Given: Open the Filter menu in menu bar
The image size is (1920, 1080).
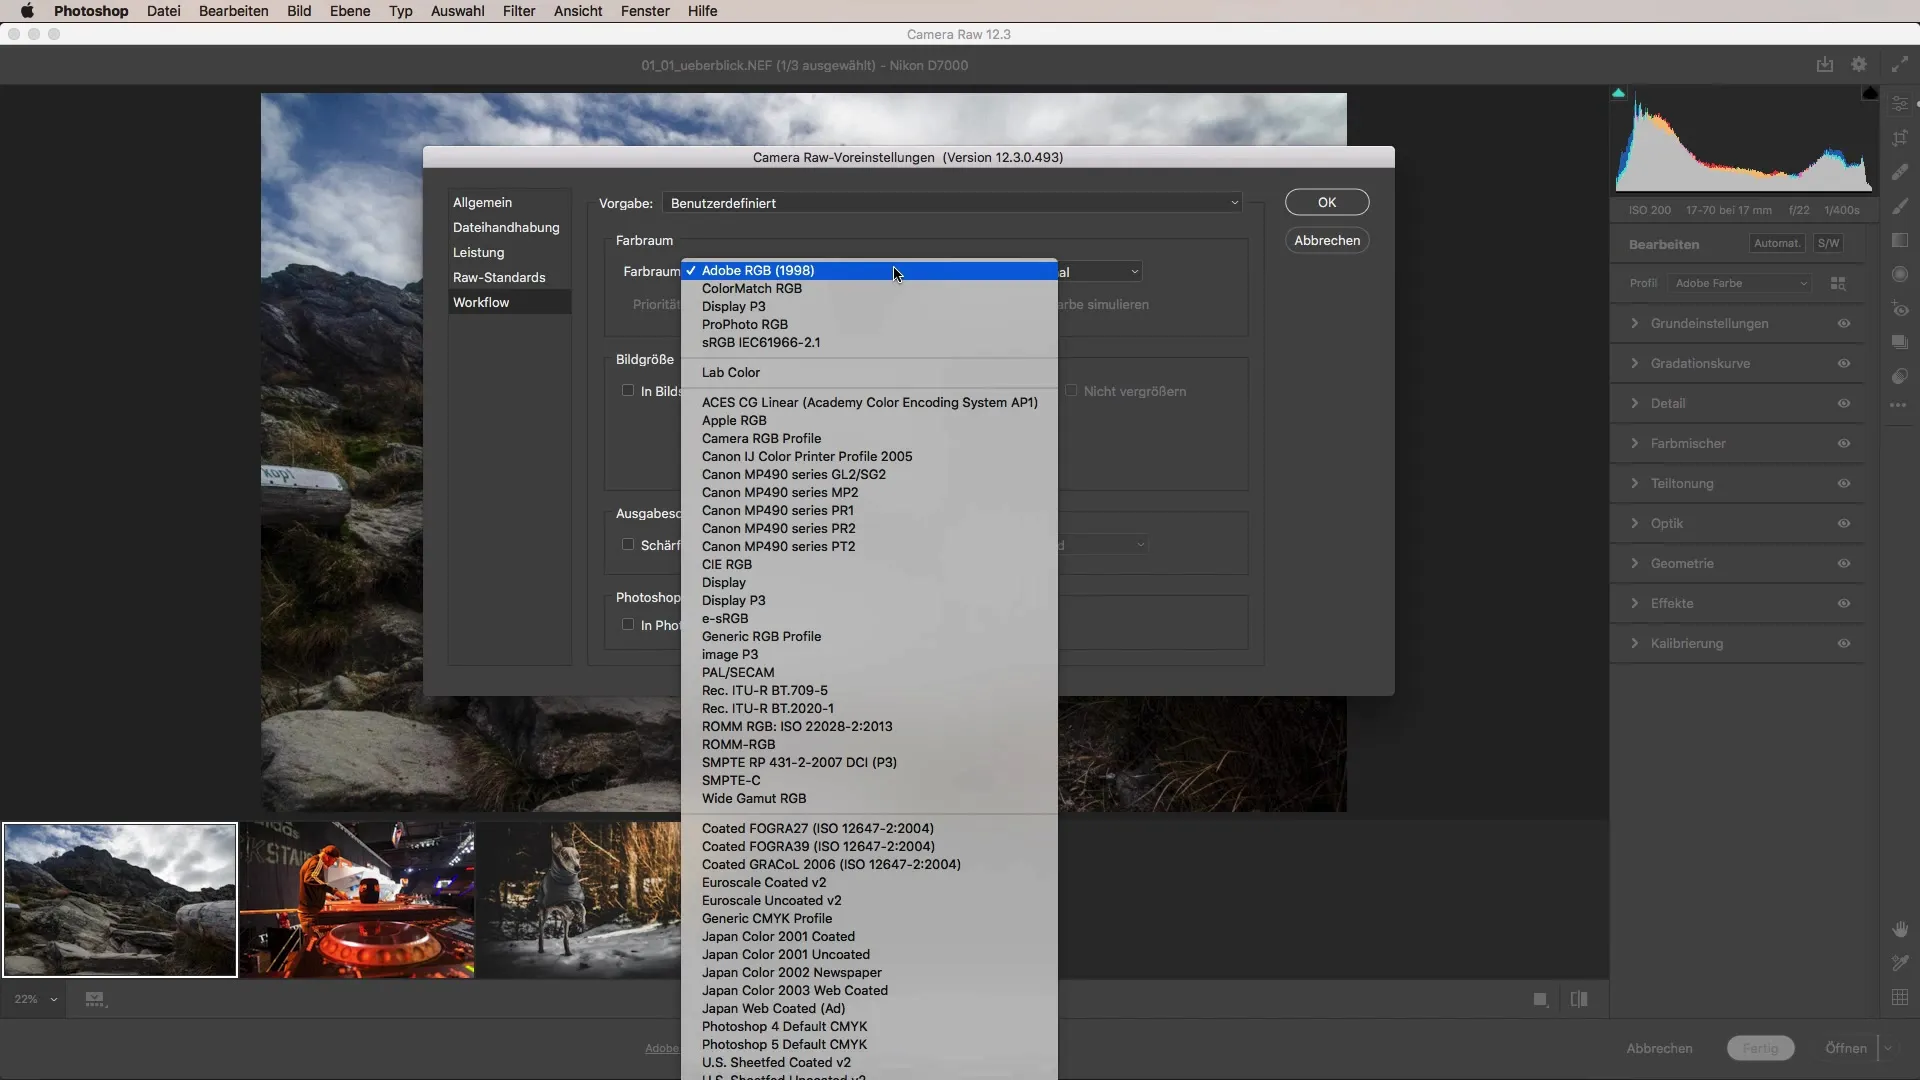Looking at the screenshot, I should 519,11.
